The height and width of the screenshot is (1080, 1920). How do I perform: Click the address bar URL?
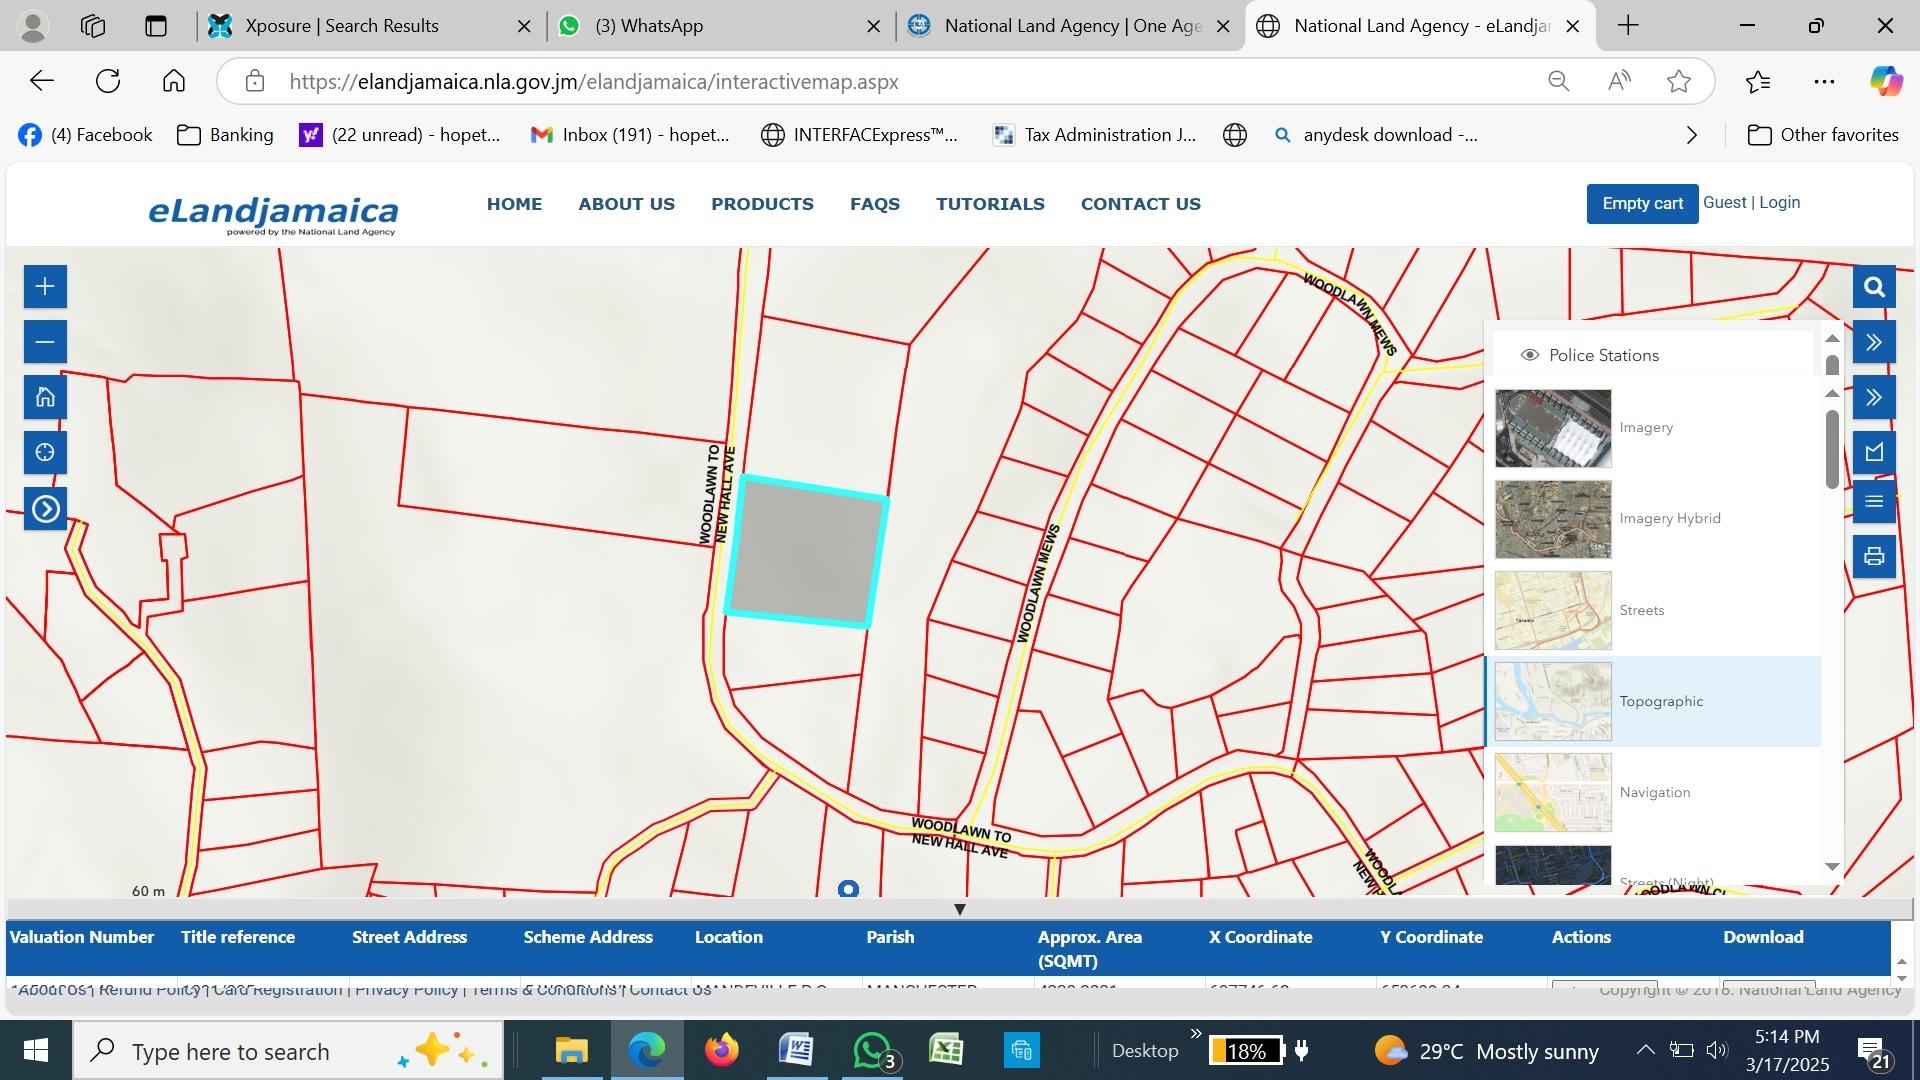coord(594,82)
